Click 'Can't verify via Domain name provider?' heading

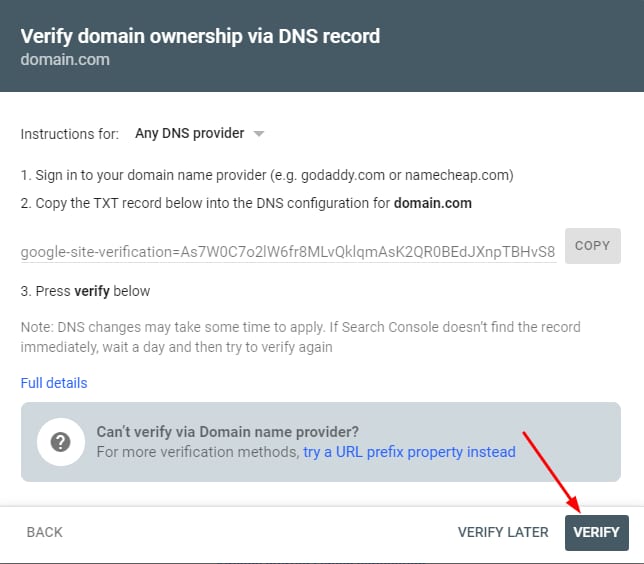[227, 432]
